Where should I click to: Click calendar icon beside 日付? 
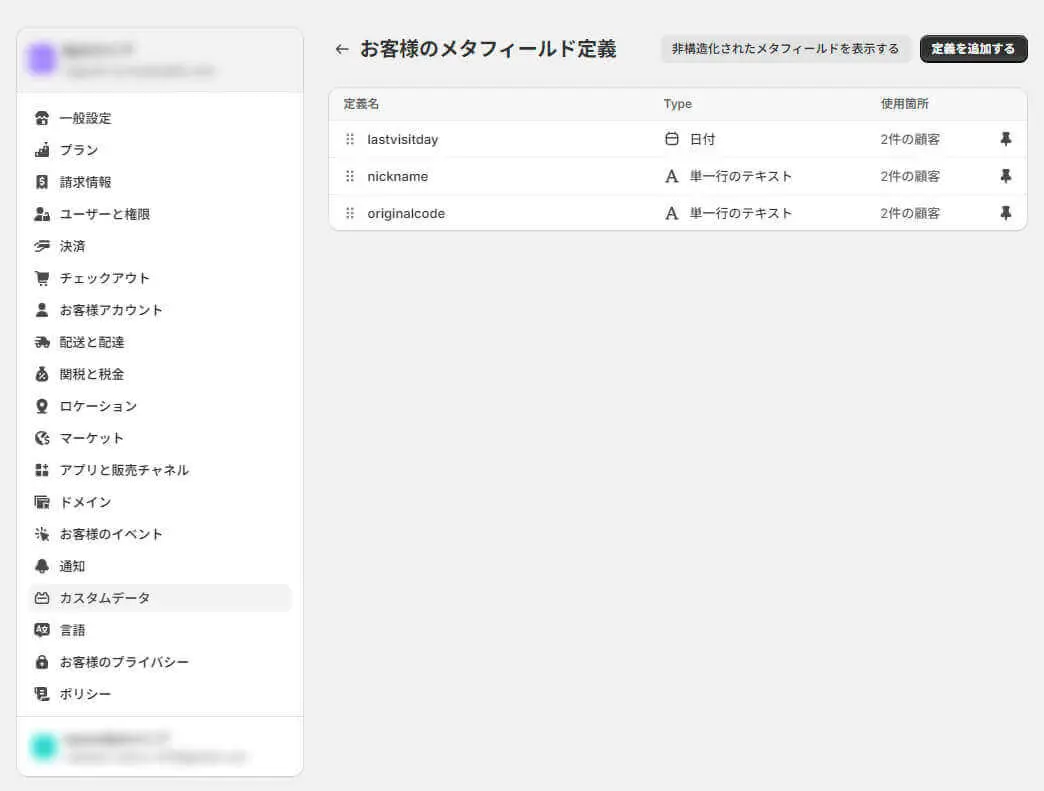tap(672, 139)
